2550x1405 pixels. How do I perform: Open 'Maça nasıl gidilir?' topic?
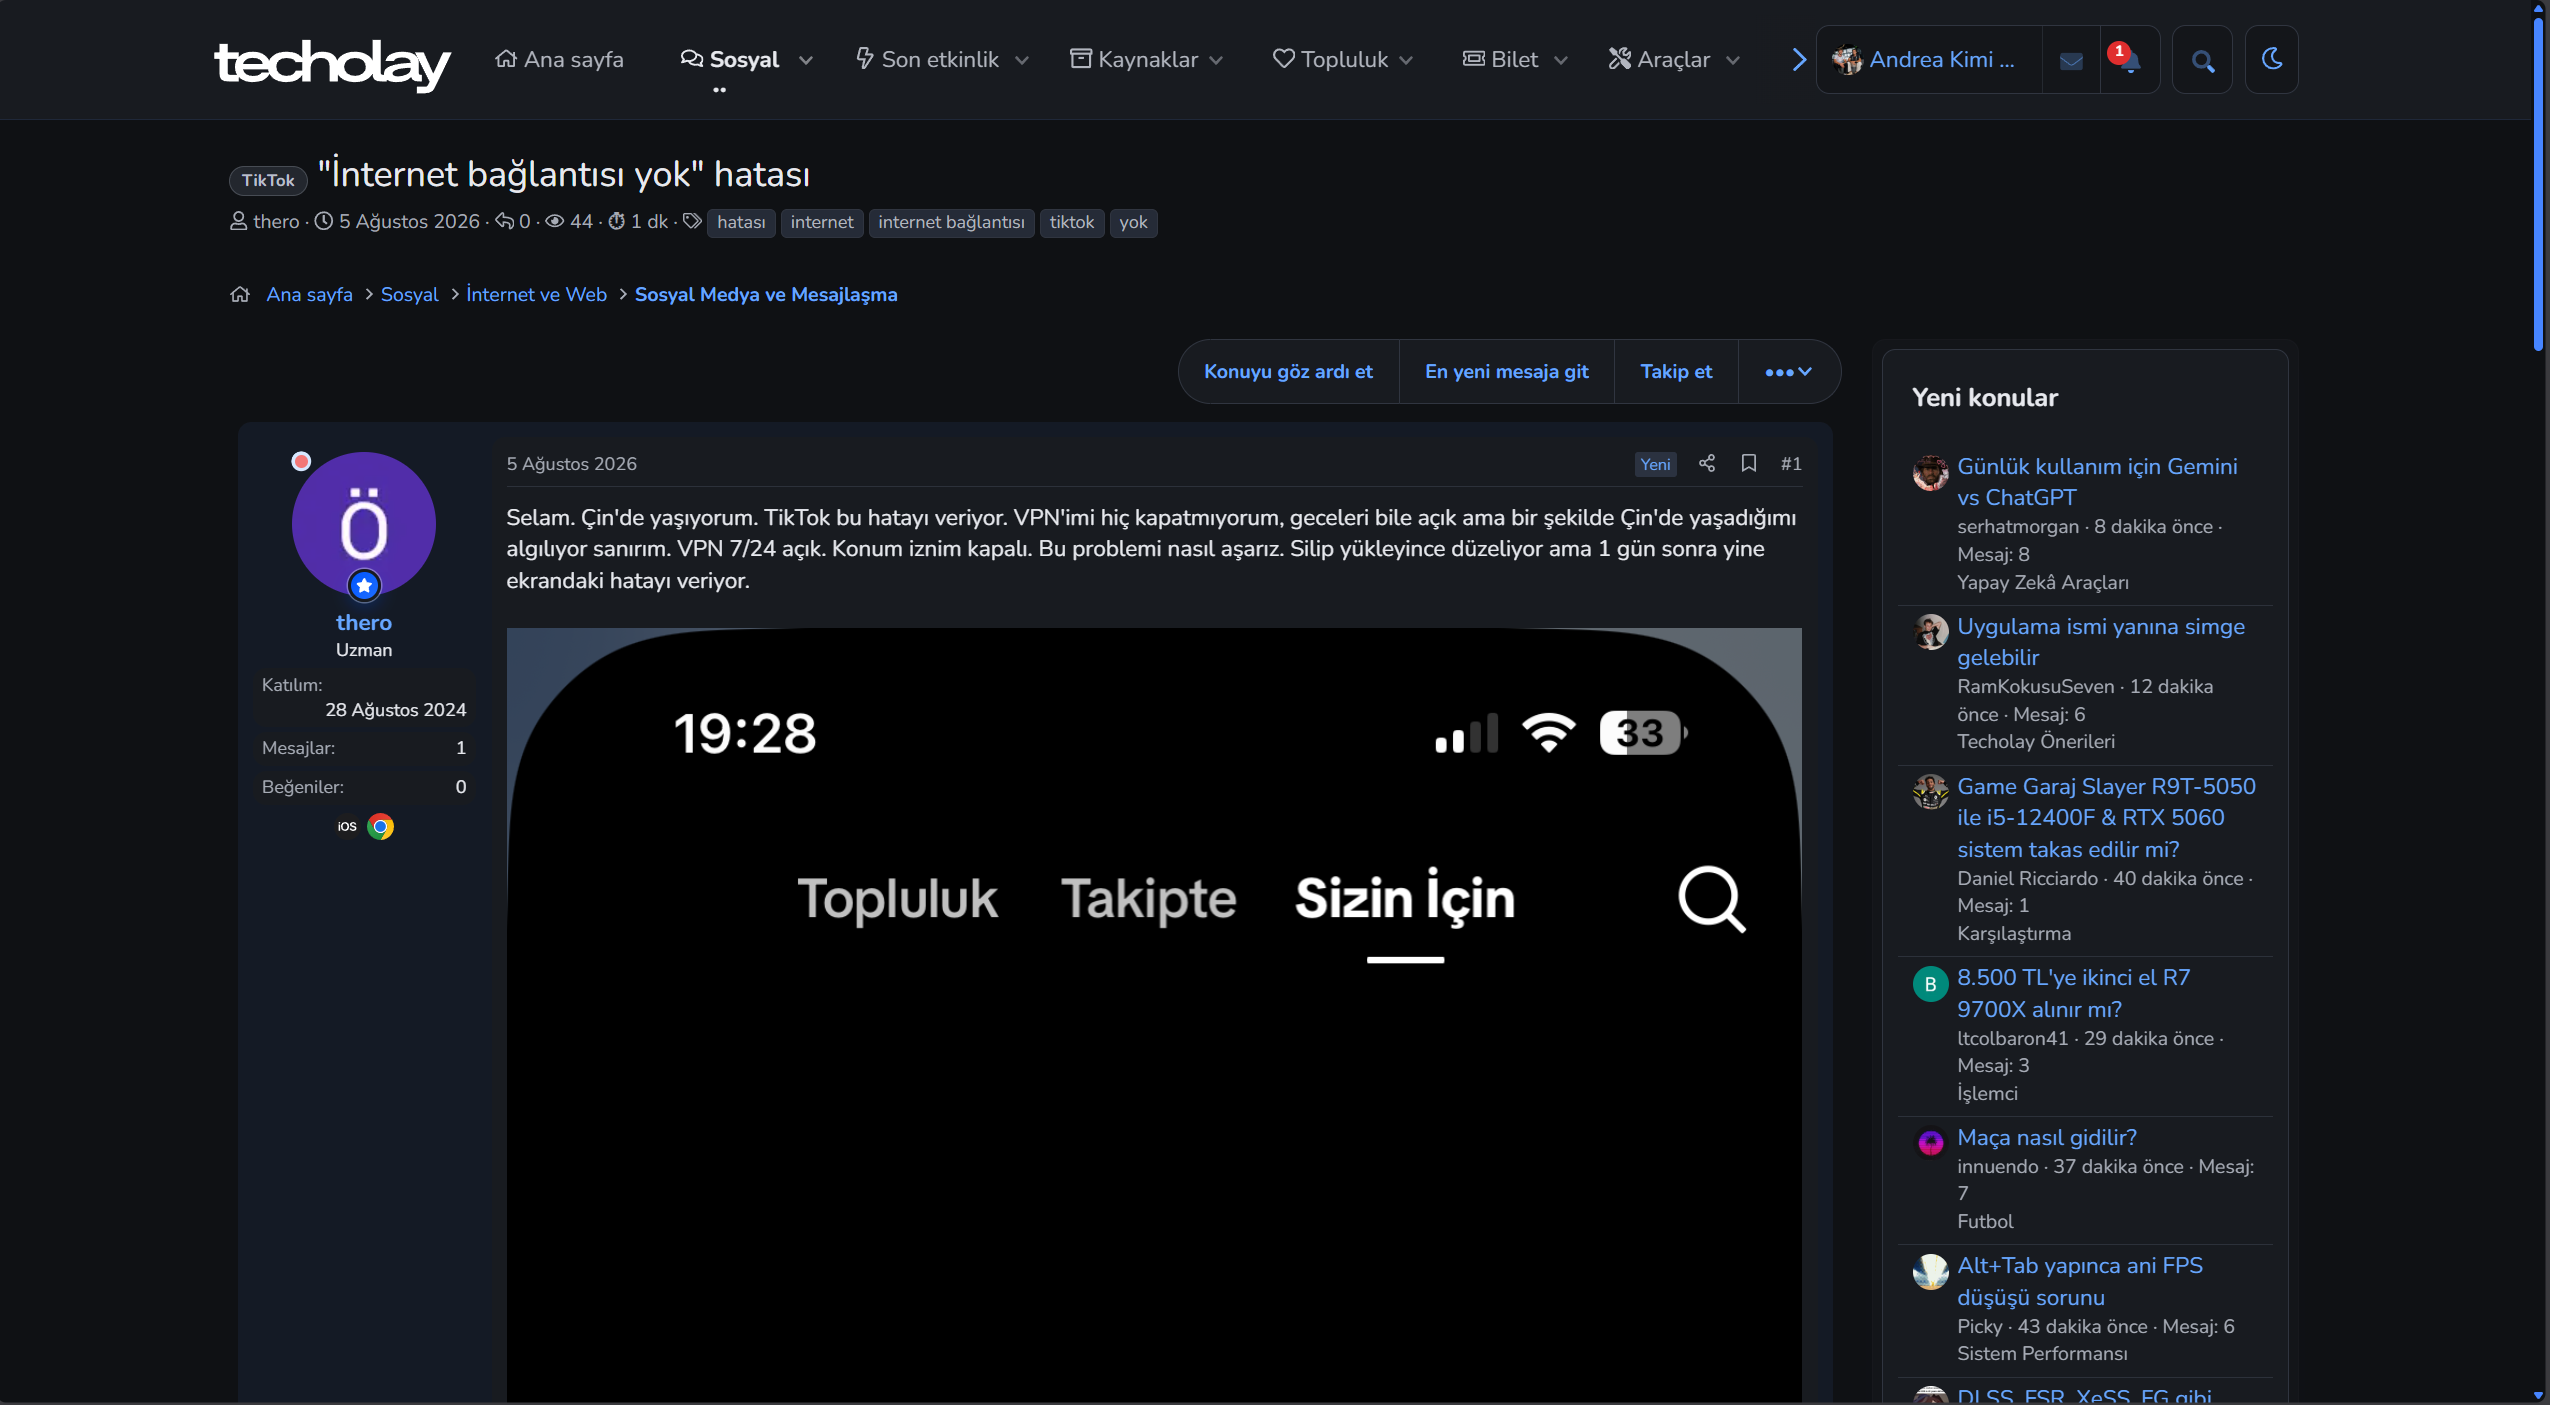pos(2046,1138)
